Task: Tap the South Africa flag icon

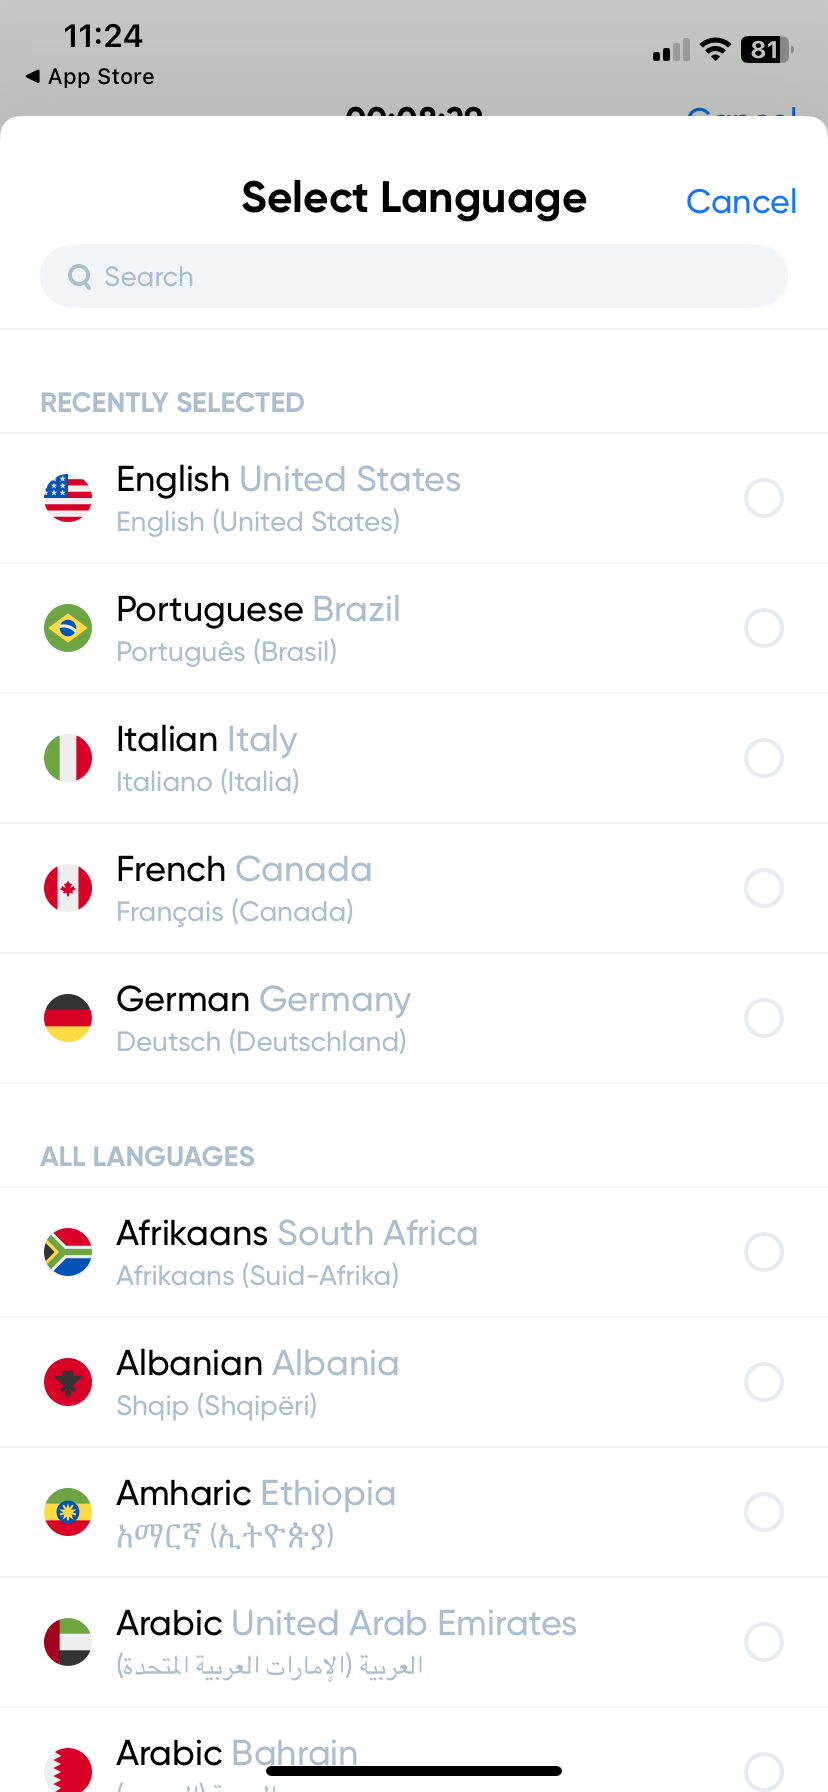Action: (68, 1252)
